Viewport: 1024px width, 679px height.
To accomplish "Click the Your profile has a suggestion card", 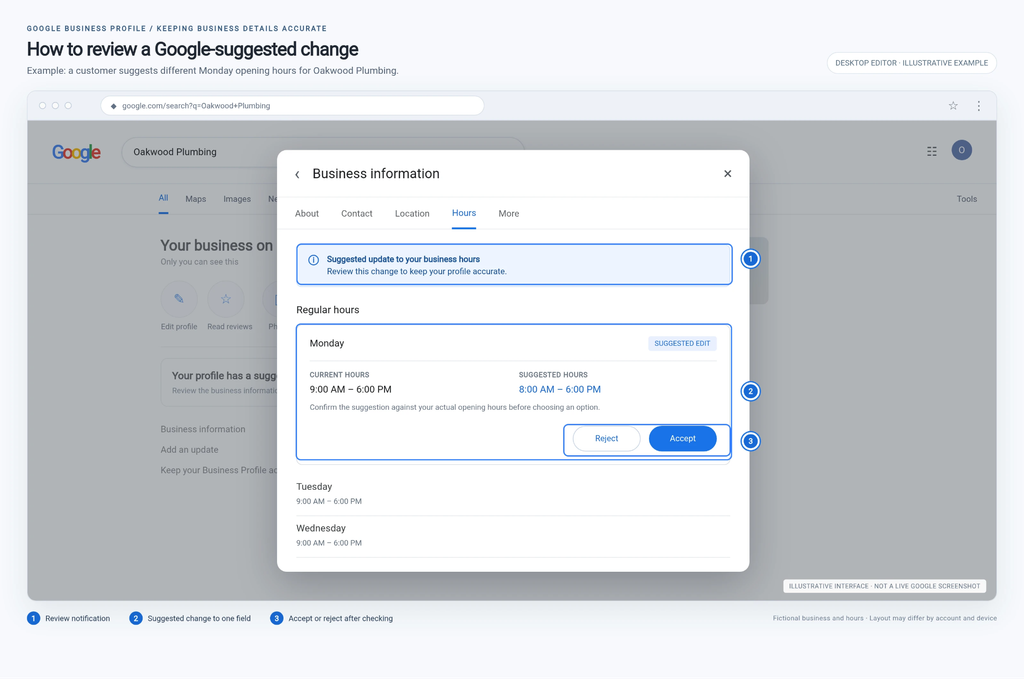I will pos(219,383).
